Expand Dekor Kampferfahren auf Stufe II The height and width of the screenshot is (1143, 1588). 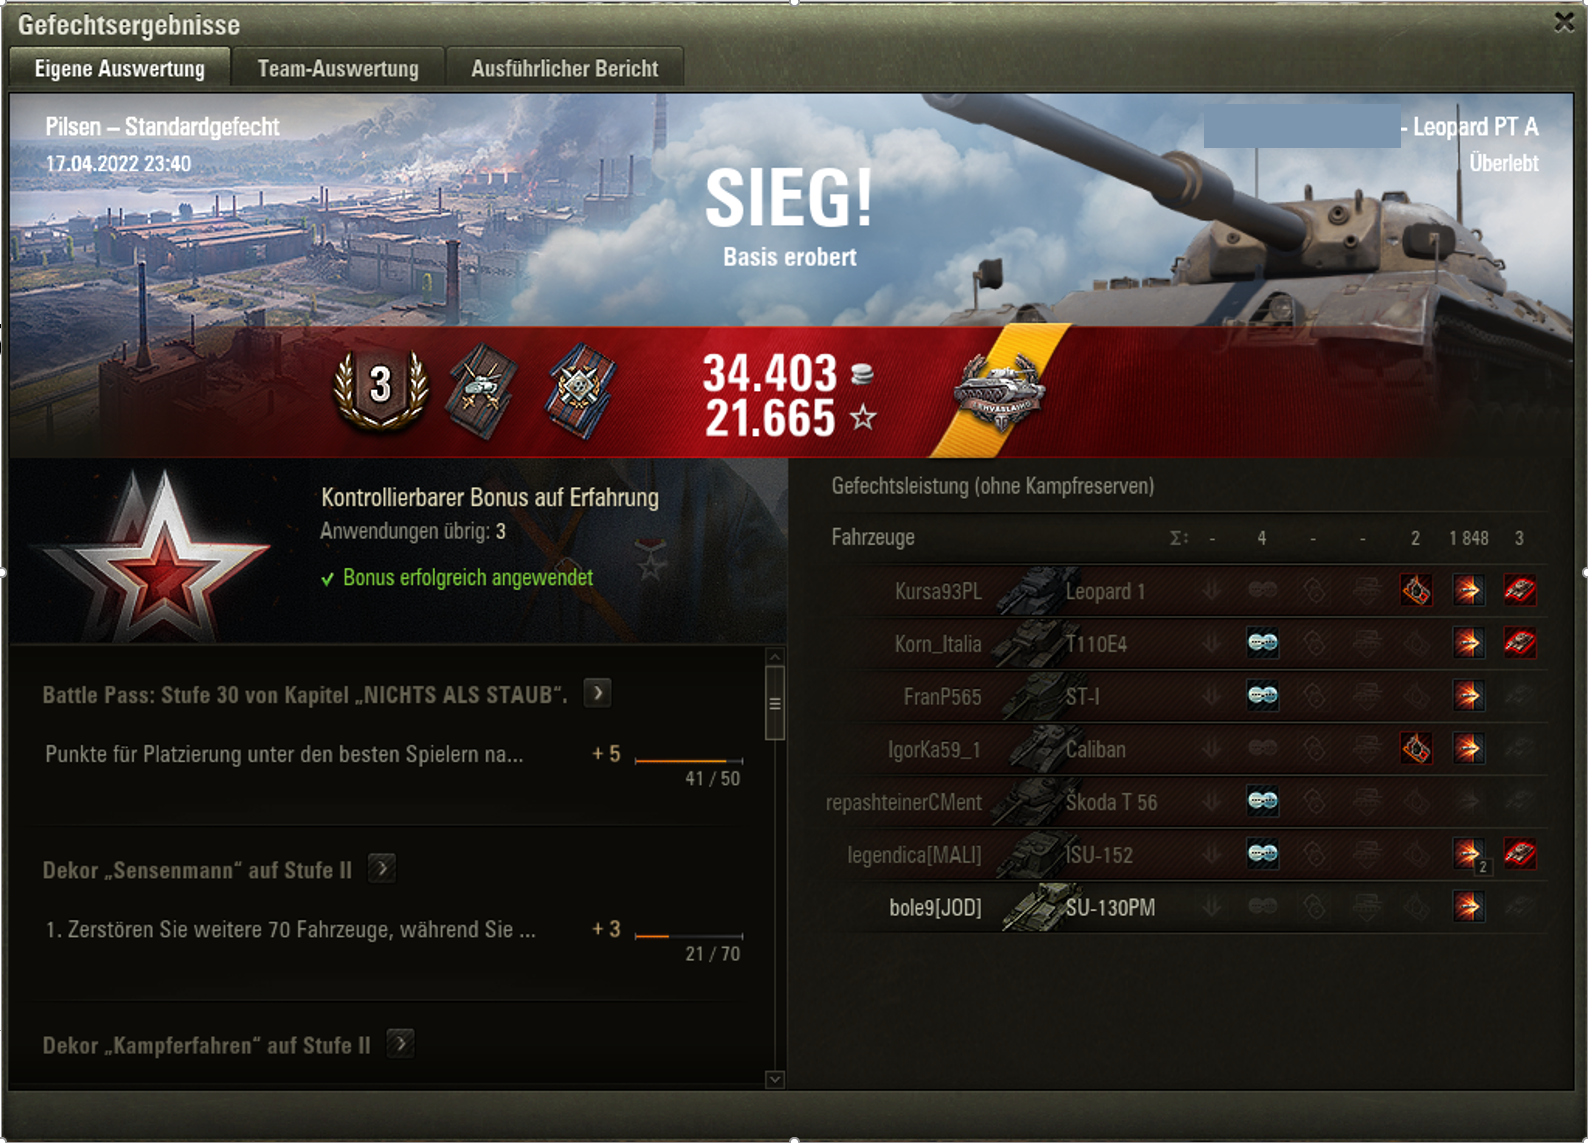[400, 1044]
